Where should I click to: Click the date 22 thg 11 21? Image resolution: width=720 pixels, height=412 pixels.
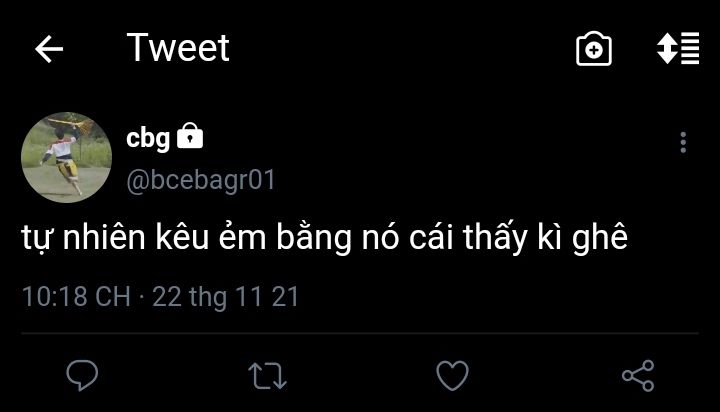[225, 297]
